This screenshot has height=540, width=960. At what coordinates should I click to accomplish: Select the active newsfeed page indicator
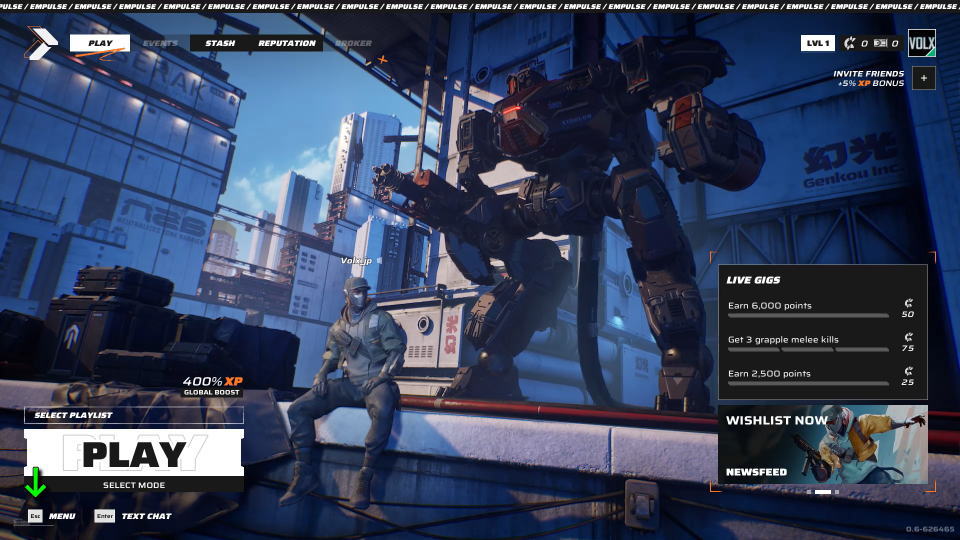pos(823,492)
